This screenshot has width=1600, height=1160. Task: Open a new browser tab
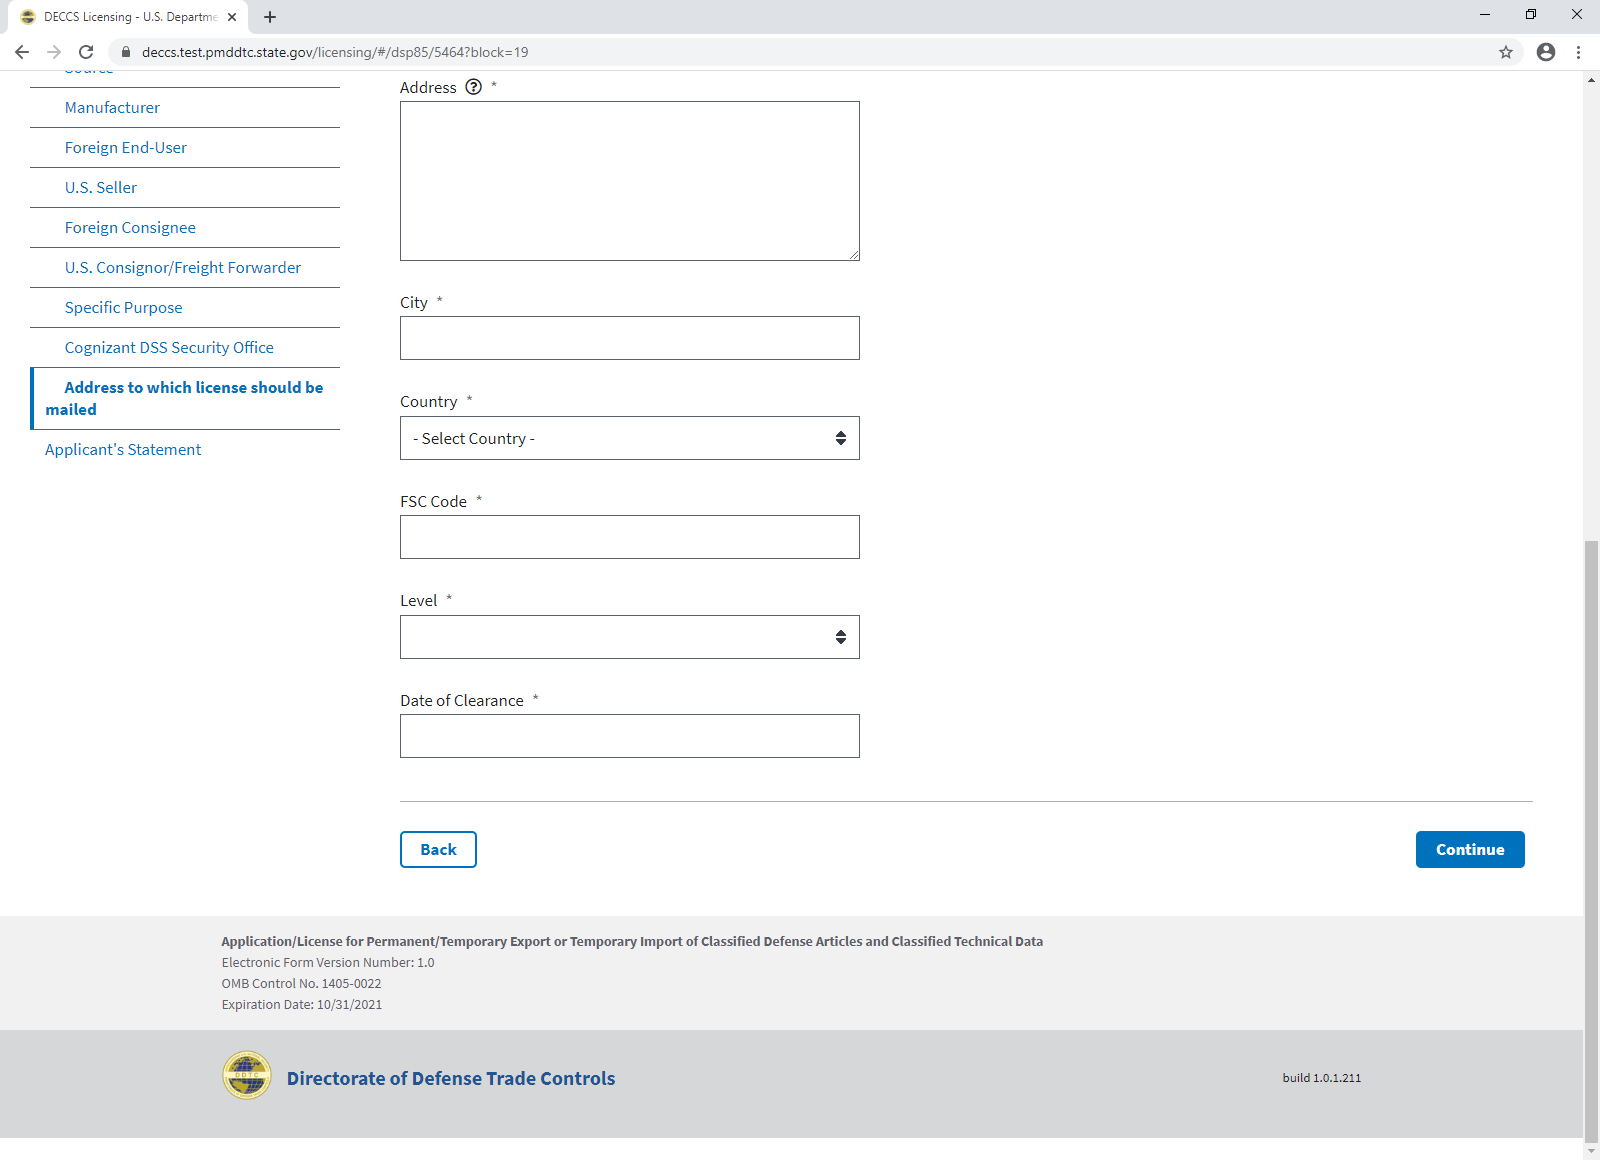pos(270,17)
